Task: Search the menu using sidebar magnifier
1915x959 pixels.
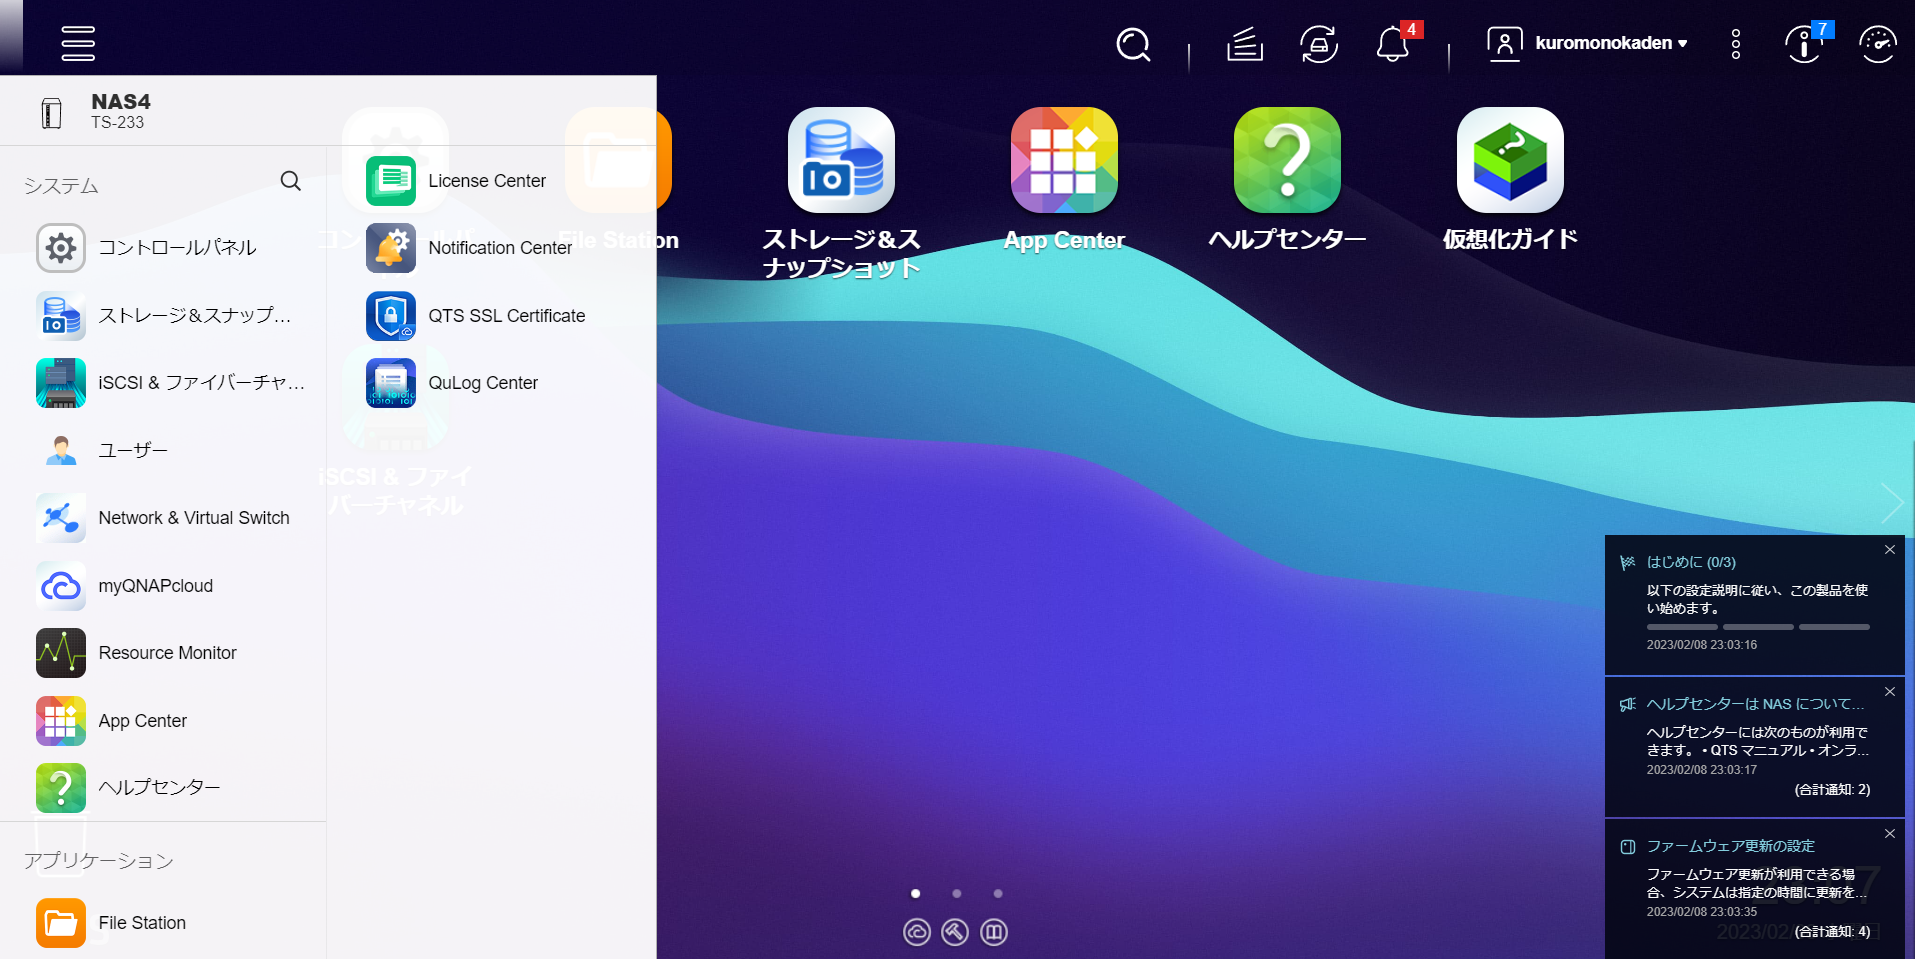Action: point(291,181)
